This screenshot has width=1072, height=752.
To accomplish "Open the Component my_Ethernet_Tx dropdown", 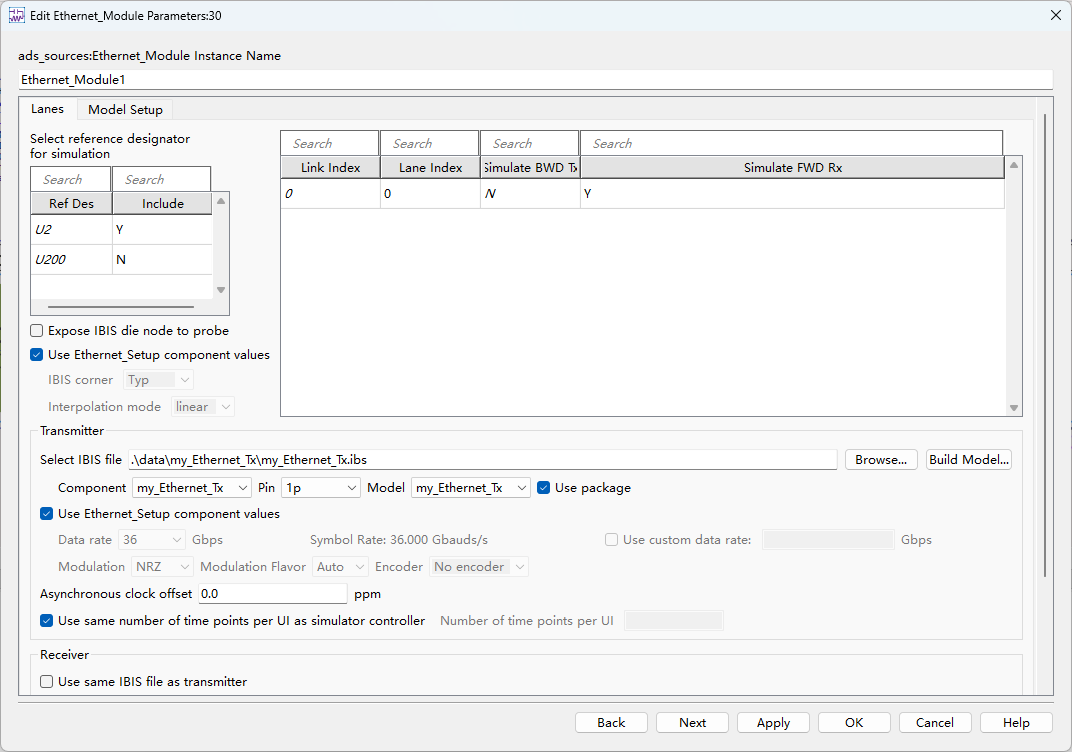I will click(191, 487).
